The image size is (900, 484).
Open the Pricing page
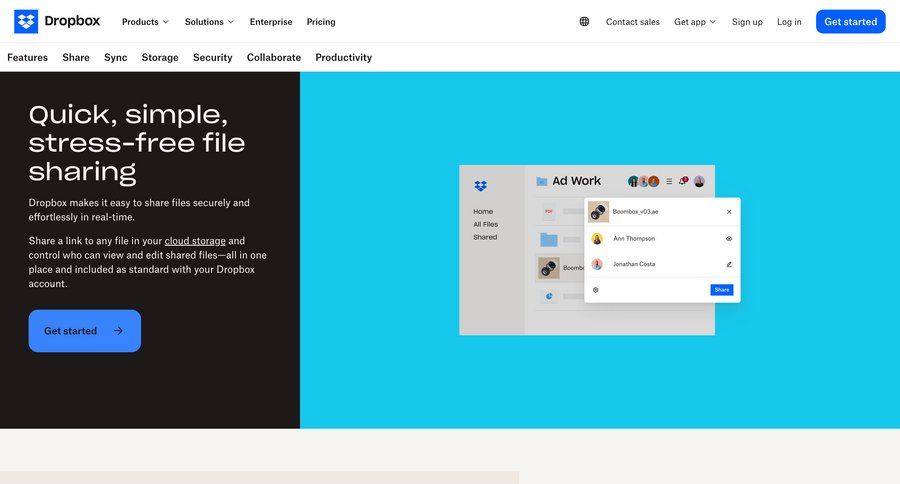click(x=321, y=22)
